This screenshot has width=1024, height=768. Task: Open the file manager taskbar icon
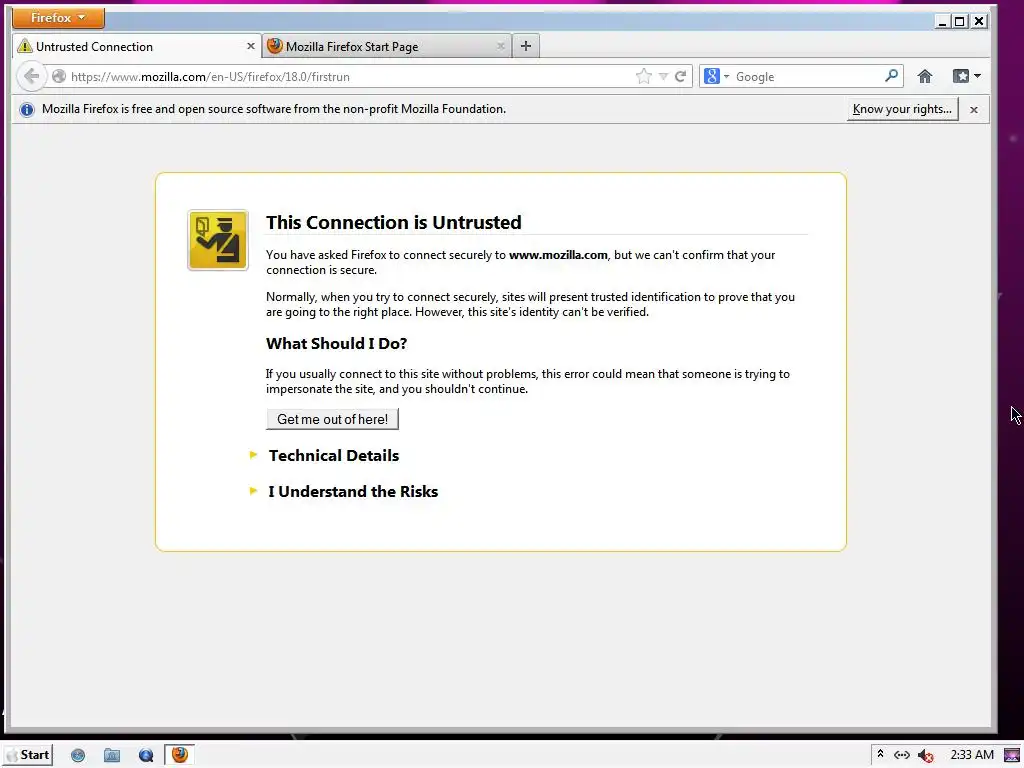112,756
